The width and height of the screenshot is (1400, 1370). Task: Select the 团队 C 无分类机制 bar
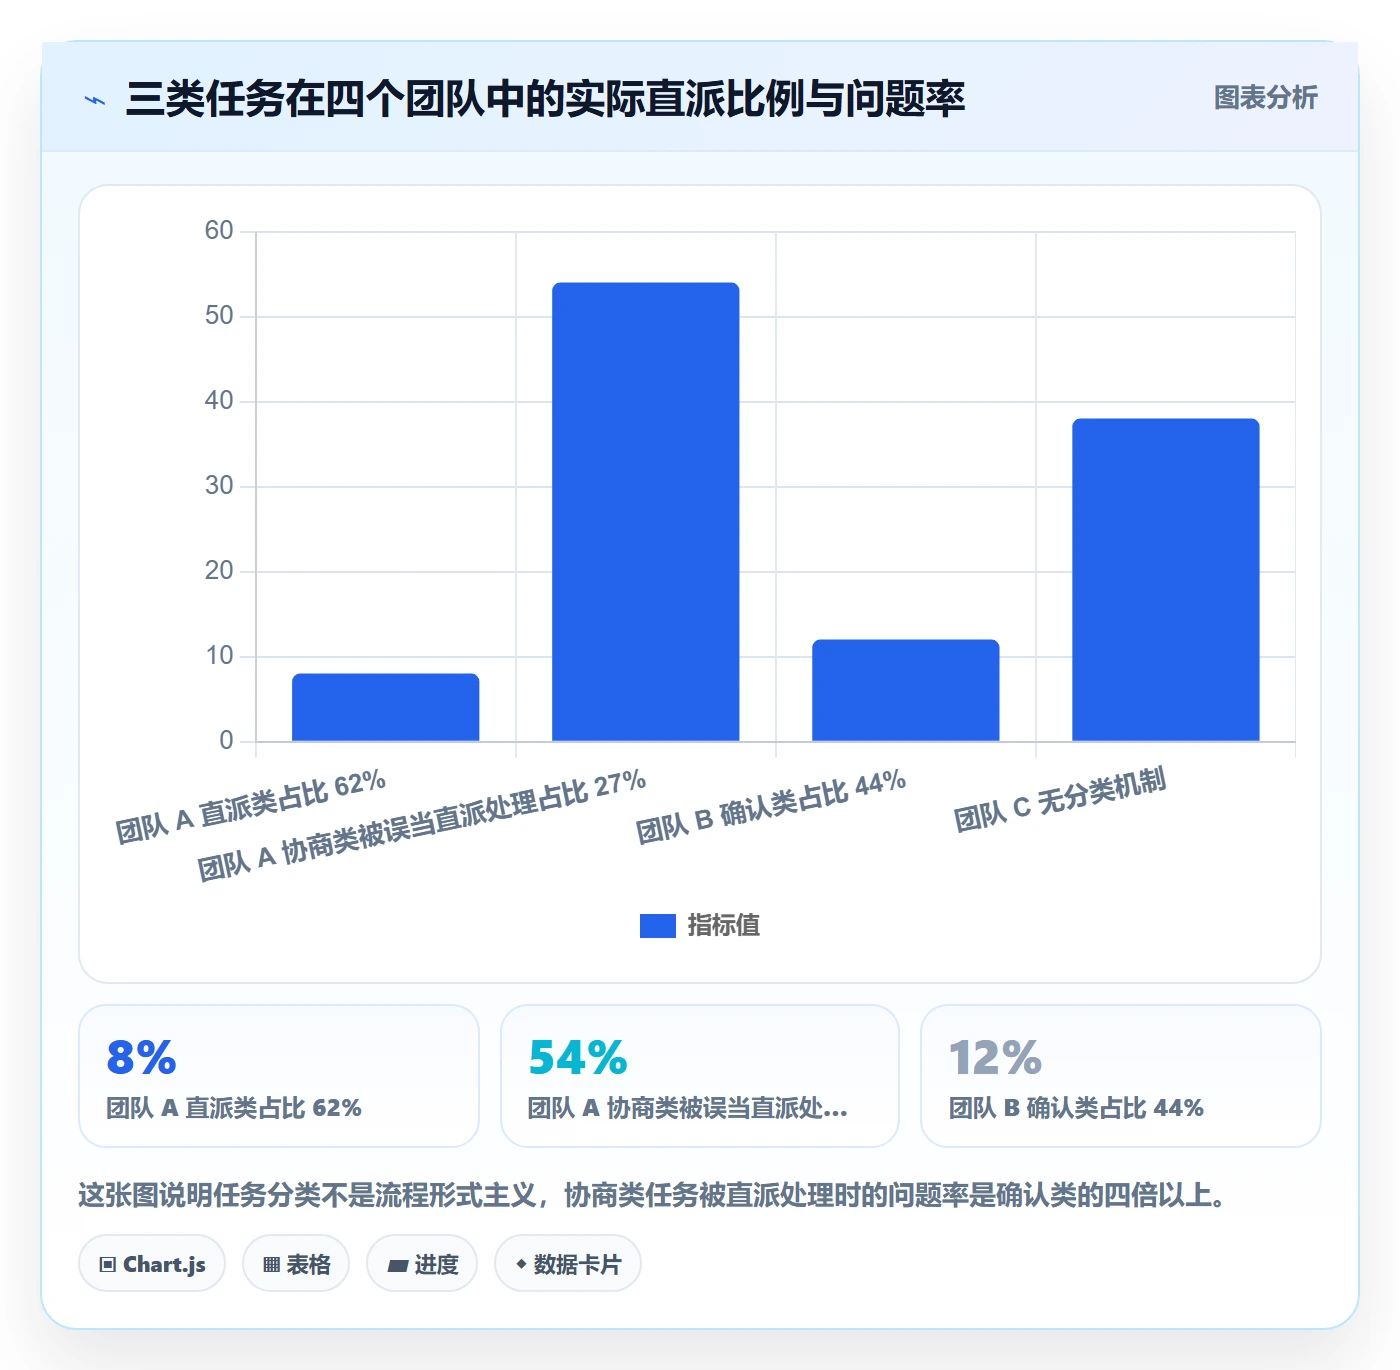(1166, 580)
